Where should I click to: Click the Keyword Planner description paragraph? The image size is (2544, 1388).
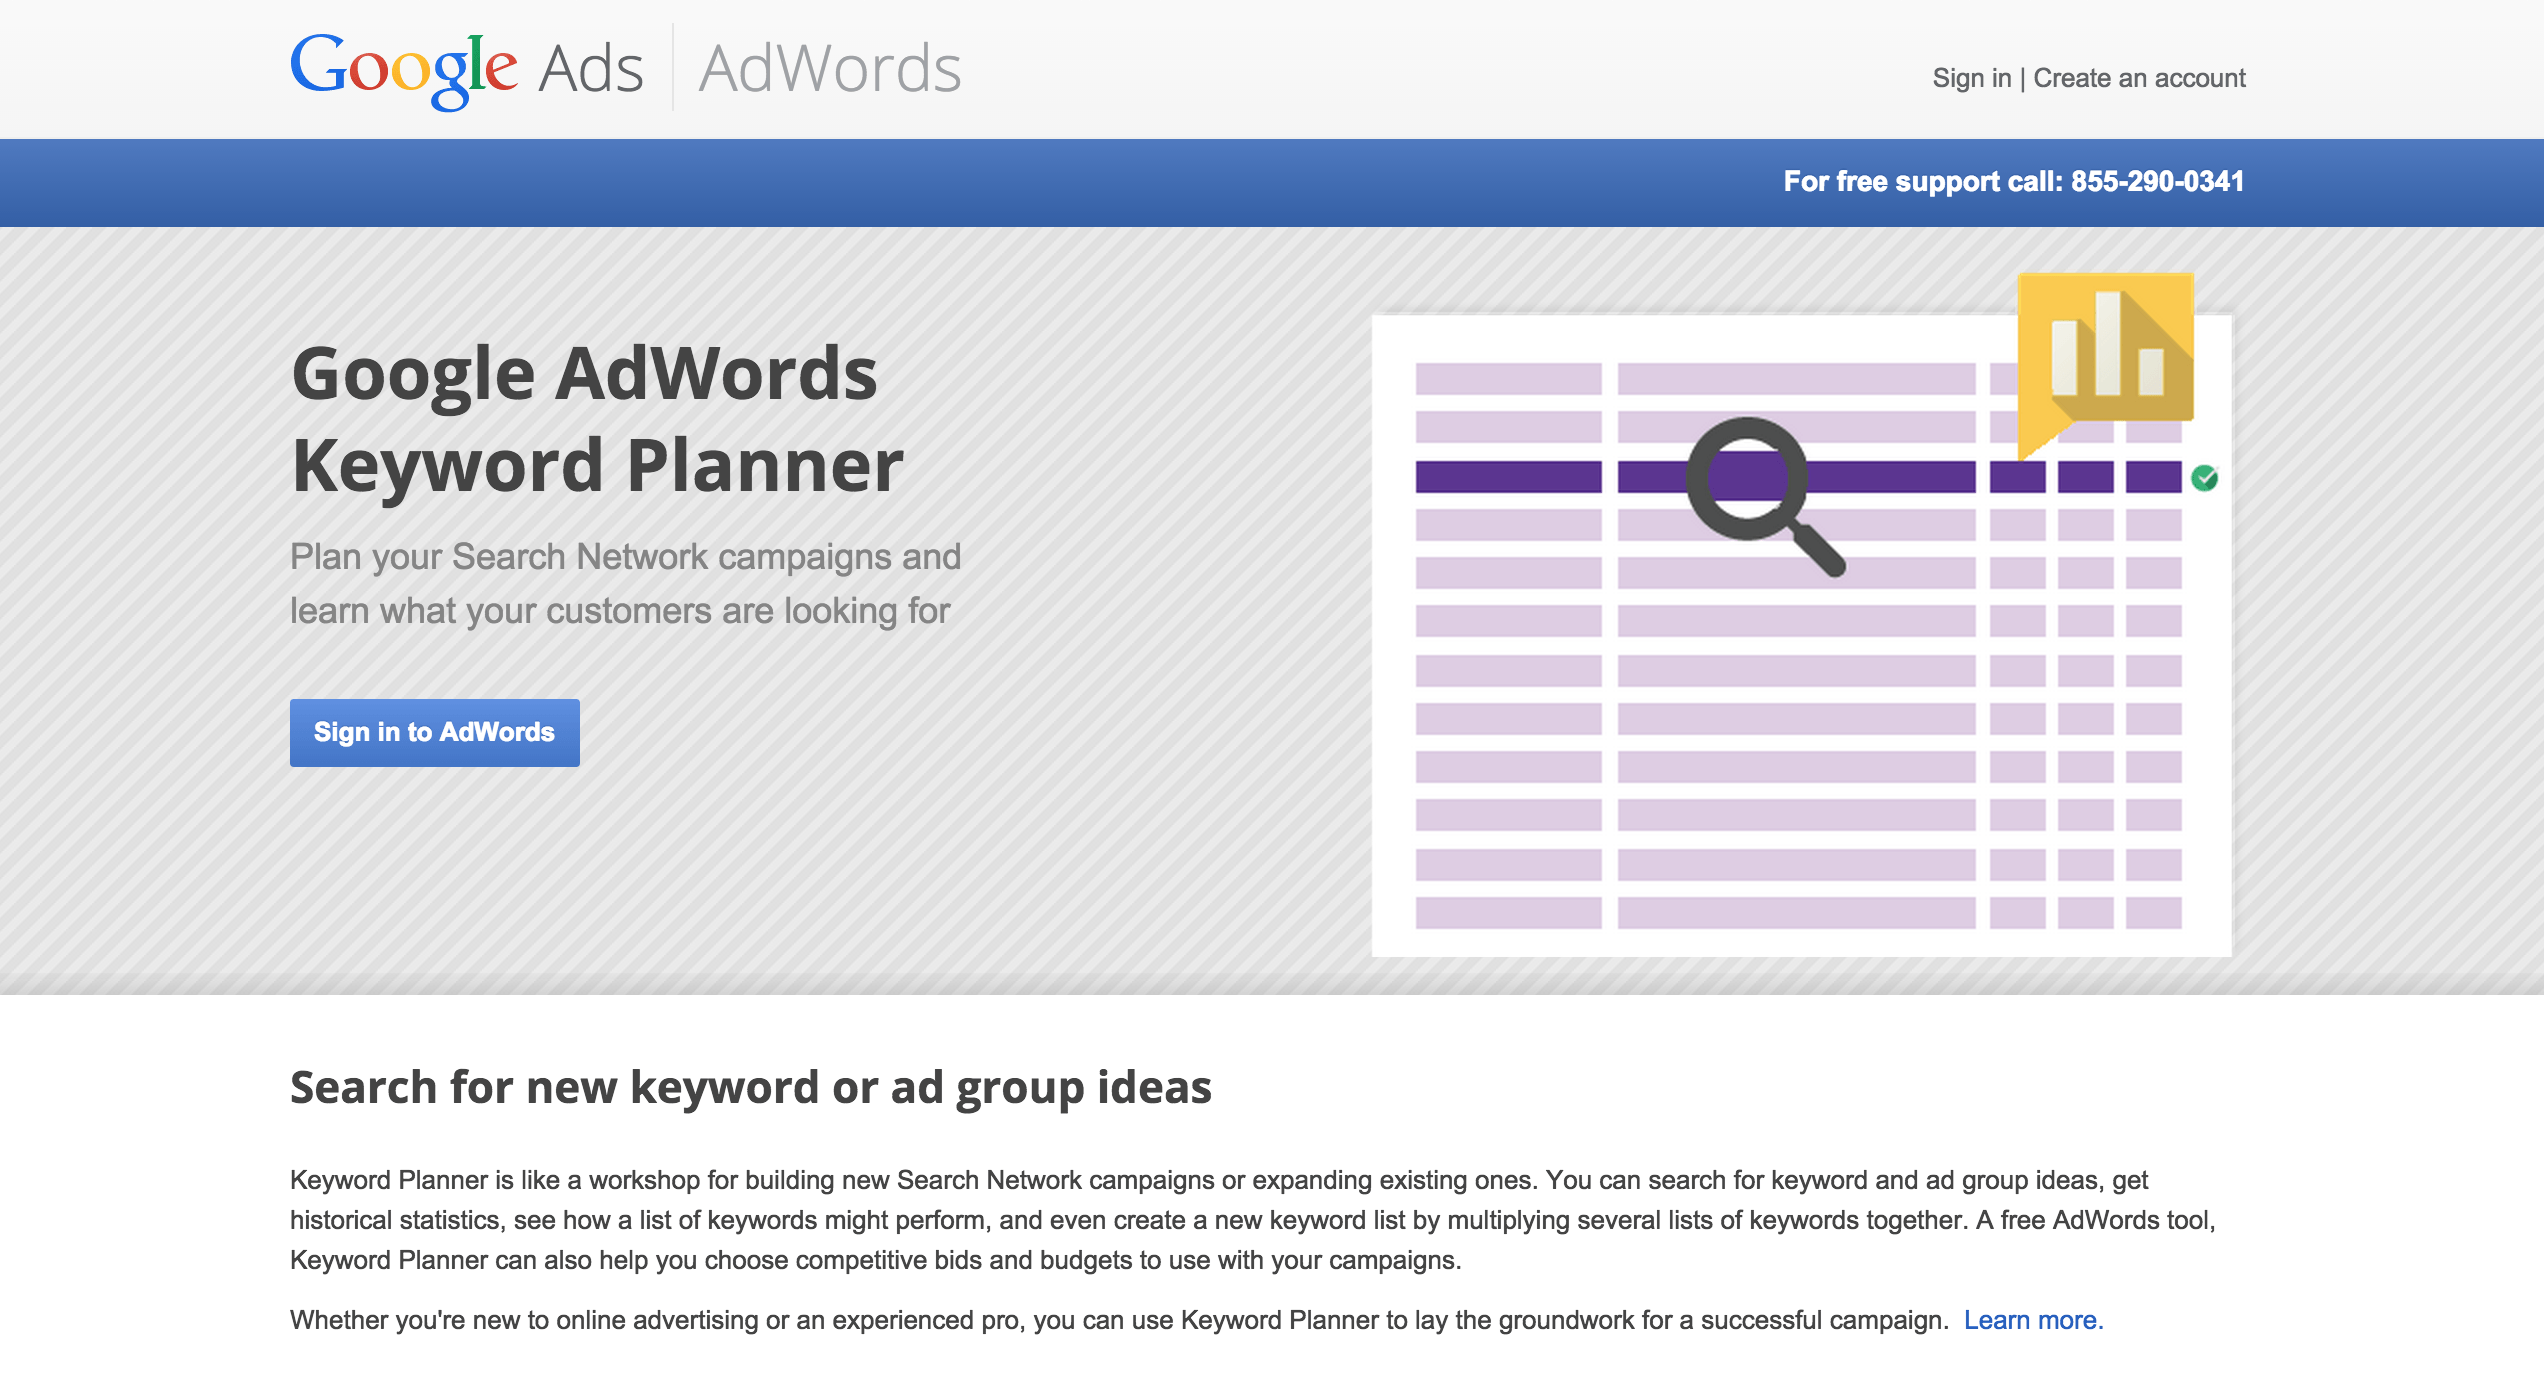click(x=1252, y=1220)
